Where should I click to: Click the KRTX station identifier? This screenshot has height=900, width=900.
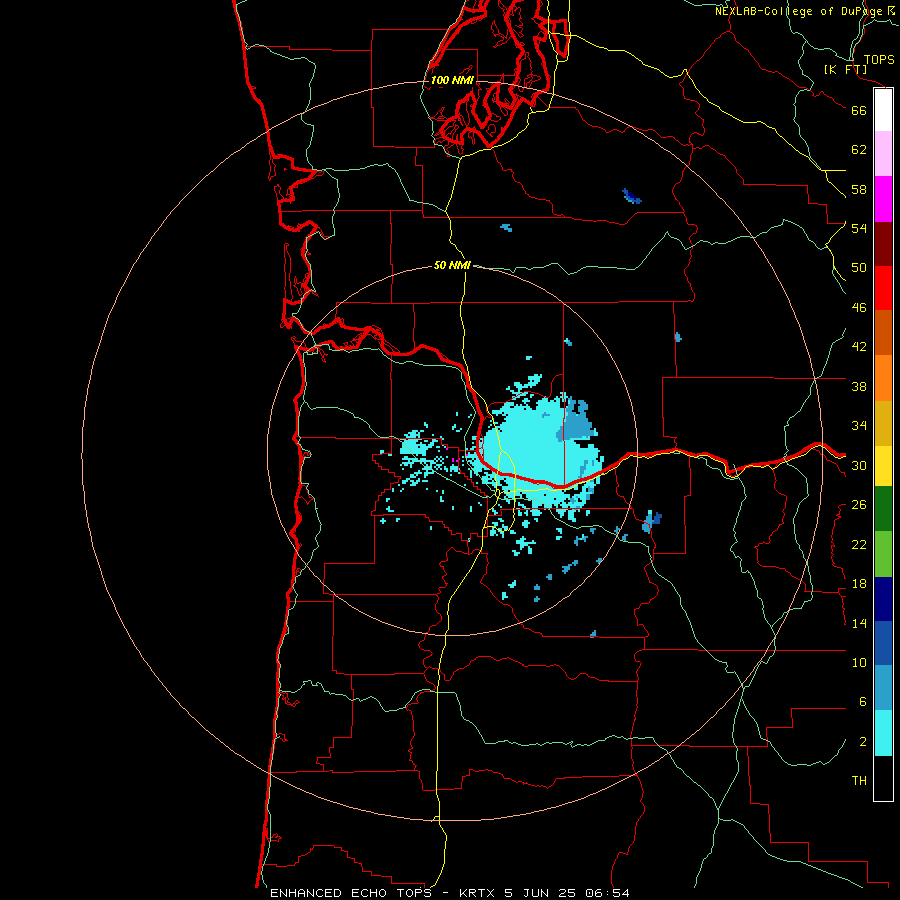click(476, 893)
